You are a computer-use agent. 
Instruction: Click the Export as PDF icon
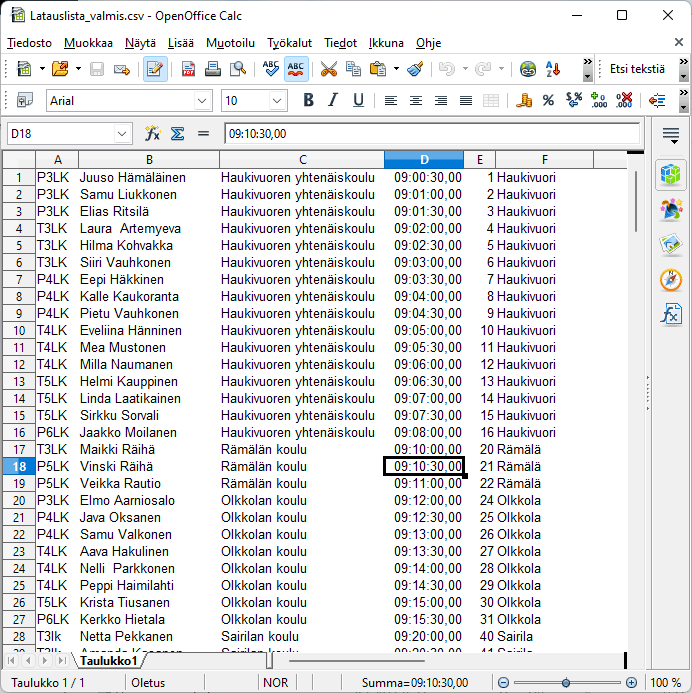188,69
